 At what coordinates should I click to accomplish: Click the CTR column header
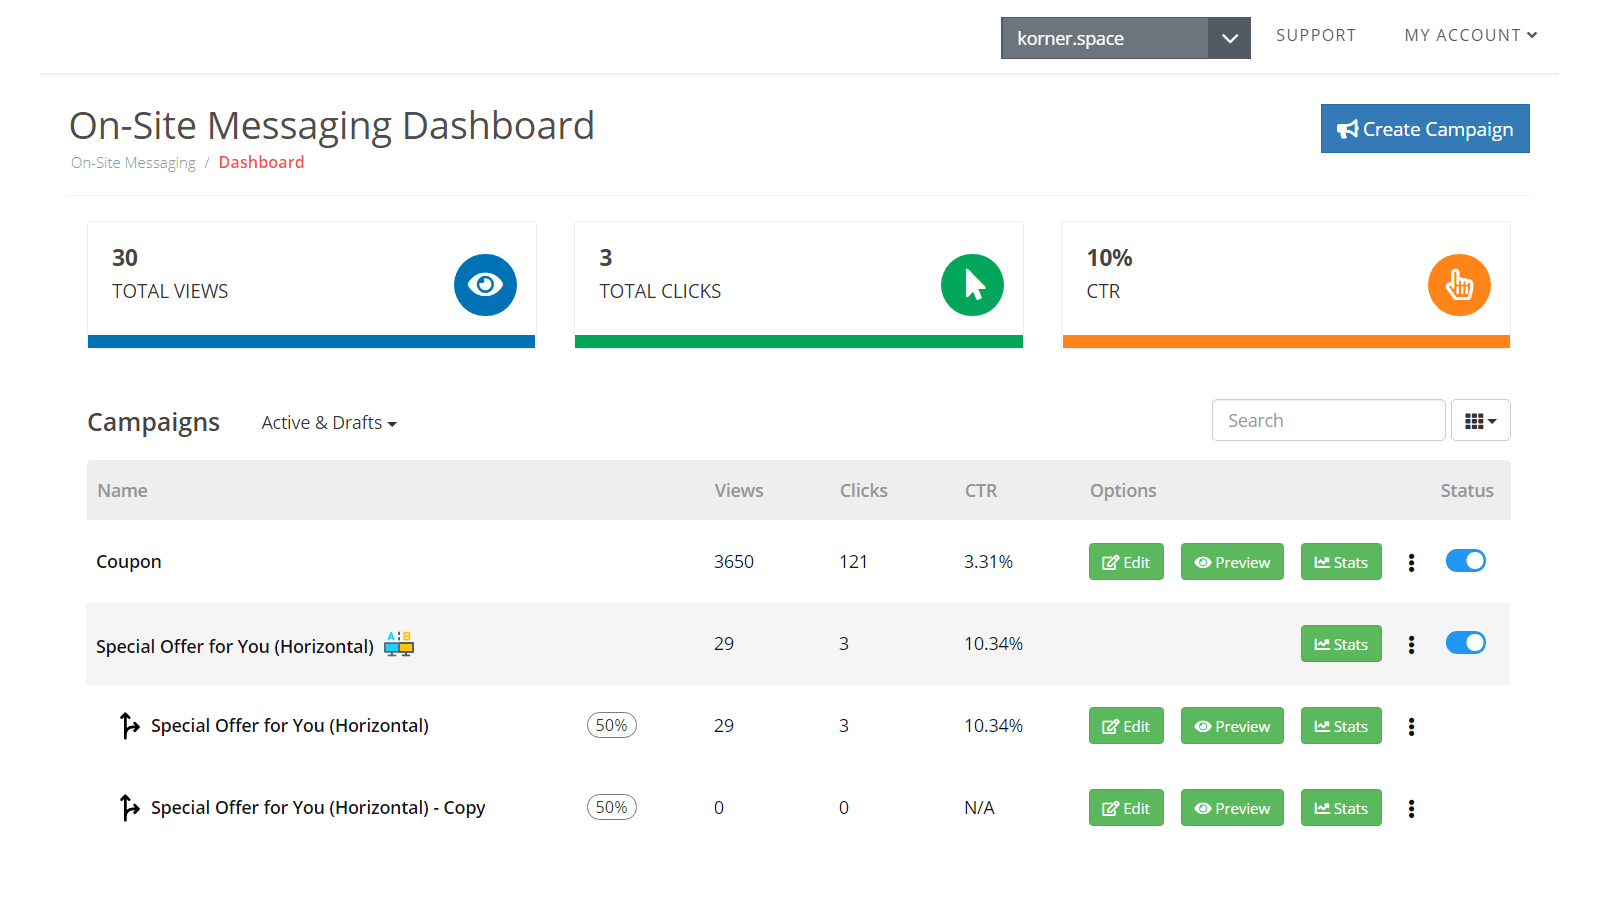pos(981,491)
